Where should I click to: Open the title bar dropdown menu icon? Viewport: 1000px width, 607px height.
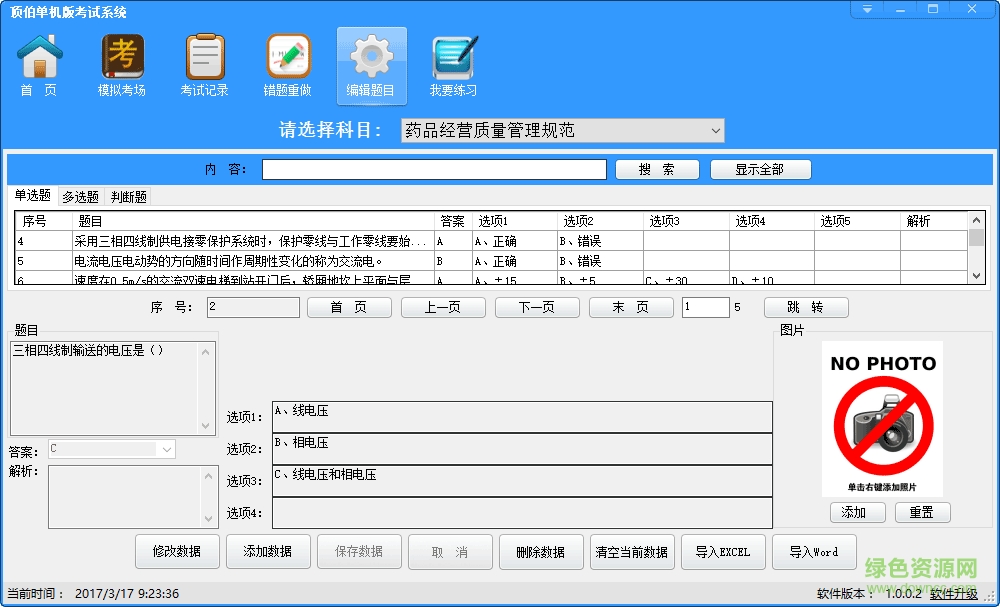pos(868,10)
